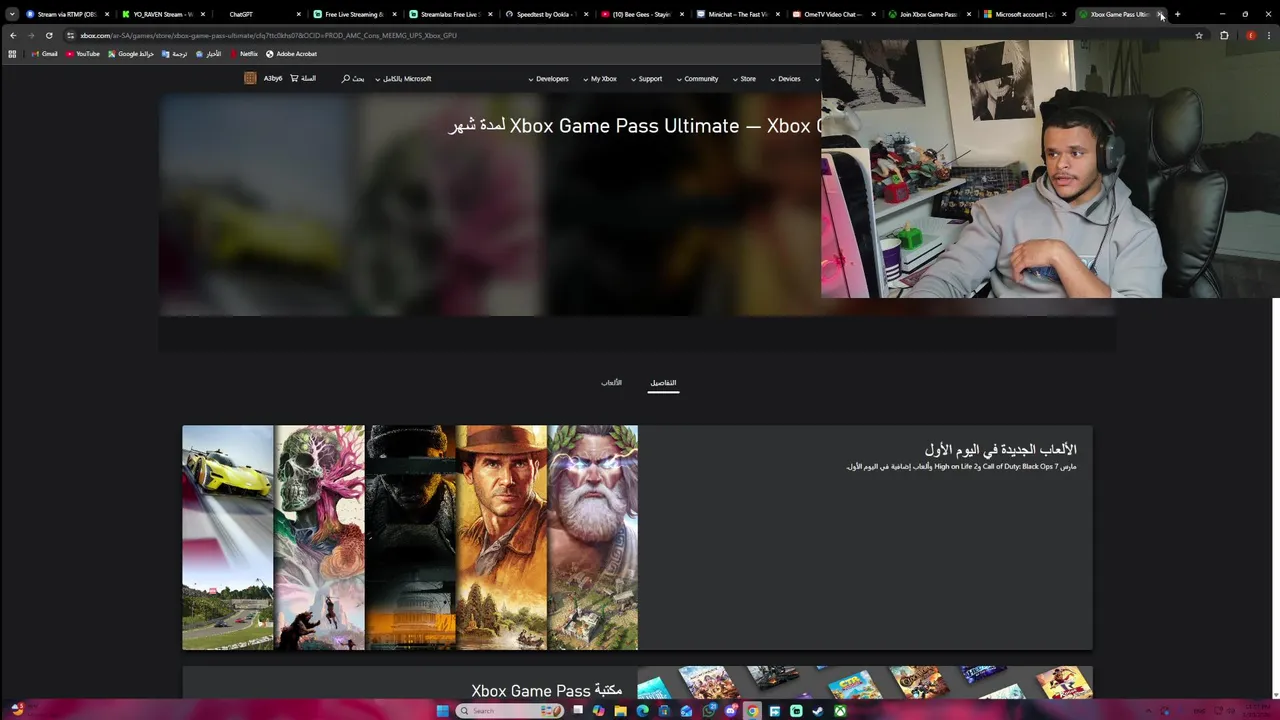
Task: Expand the Store menu
Action: 744,79
